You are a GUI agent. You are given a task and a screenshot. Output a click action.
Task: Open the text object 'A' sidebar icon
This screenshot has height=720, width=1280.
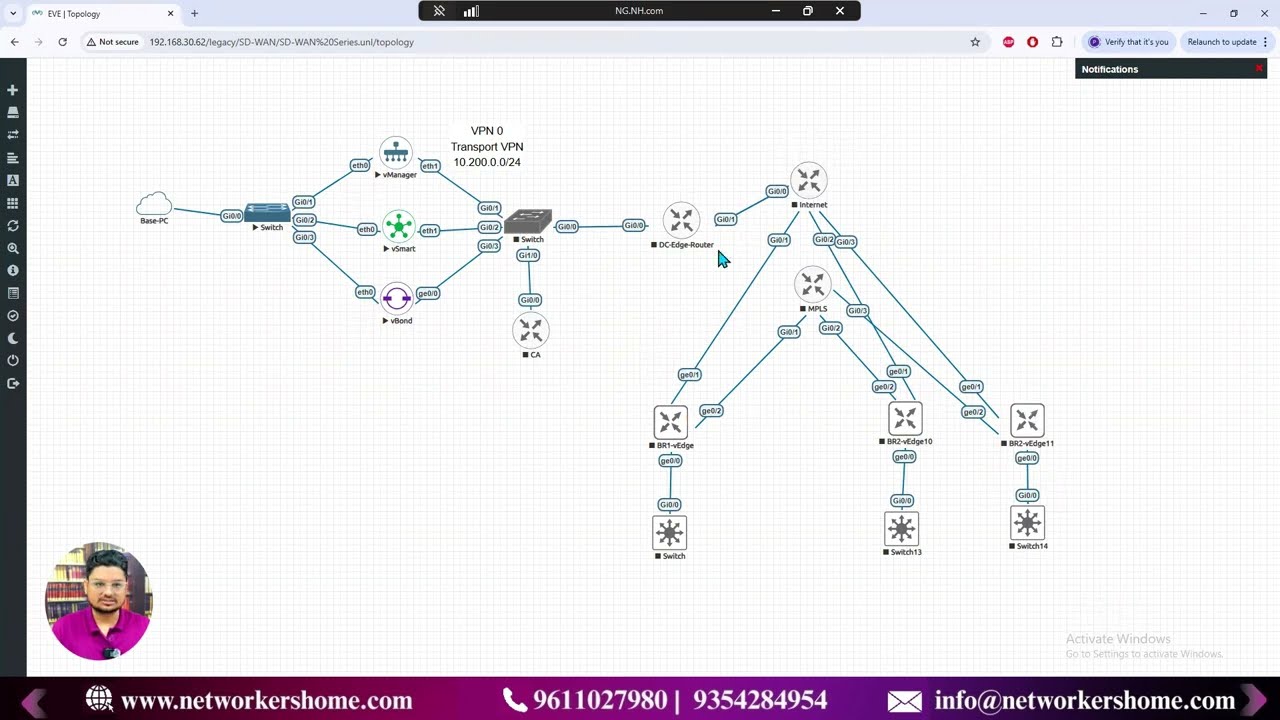coord(13,180)
